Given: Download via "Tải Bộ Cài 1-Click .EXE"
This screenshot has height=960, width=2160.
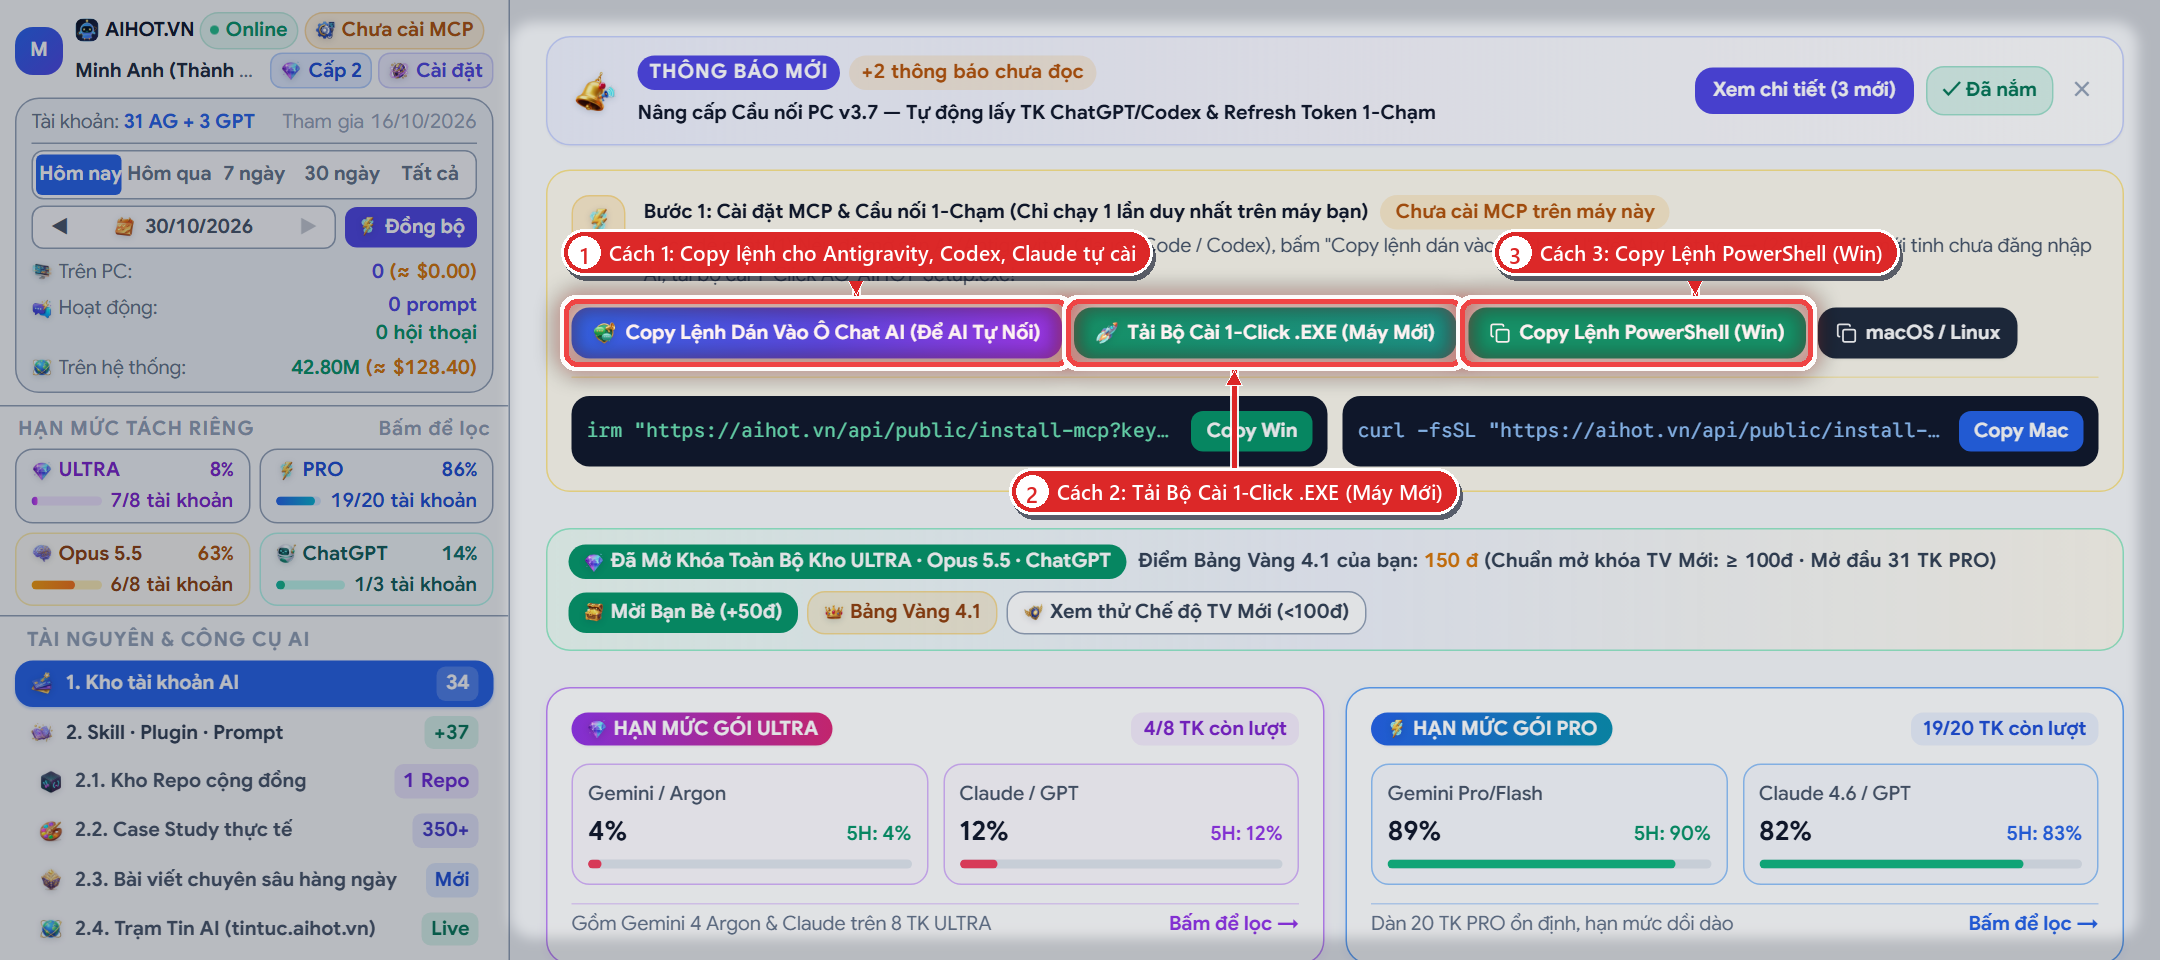Looking at the screenshot, I should pos(1264,333).
